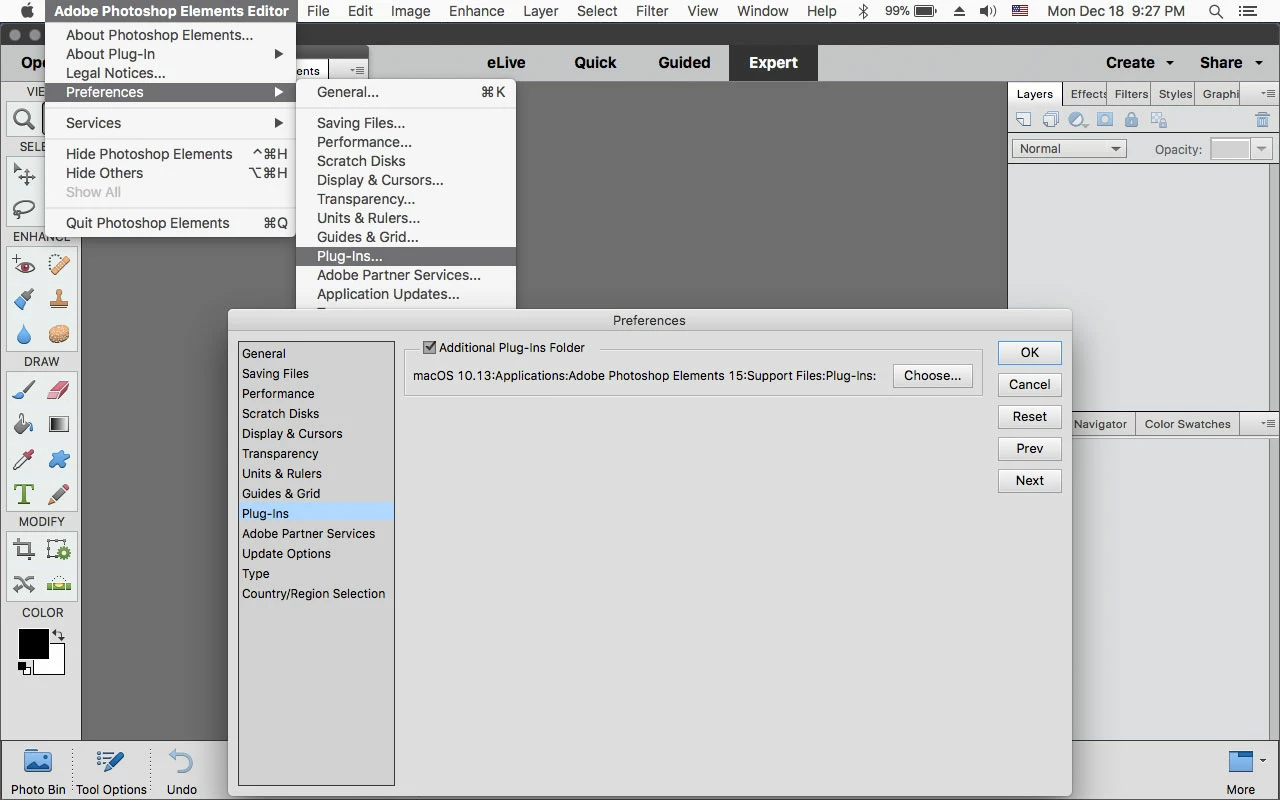Select the Eraser tool
The width and height of the screenshot is (1280, 800).
click(x=59, y=390)
